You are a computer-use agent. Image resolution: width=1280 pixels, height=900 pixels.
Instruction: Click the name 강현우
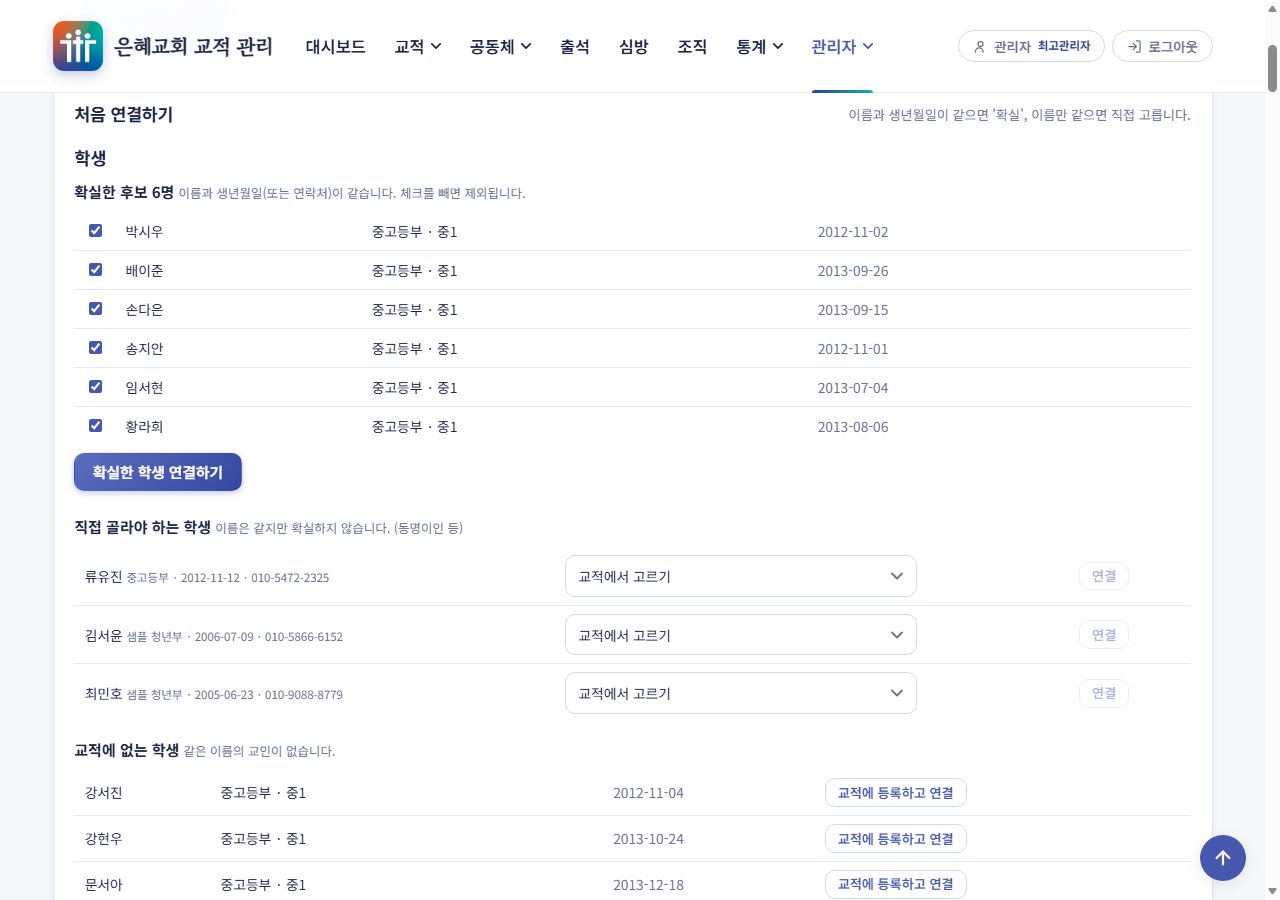tap(104, 839)
